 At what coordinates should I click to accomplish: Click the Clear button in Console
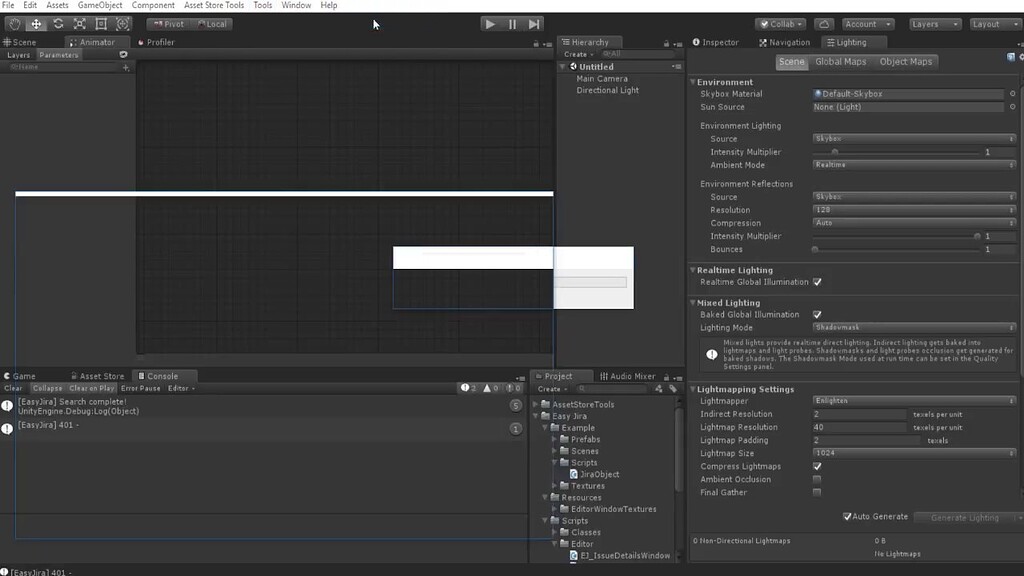coord(13,388)
